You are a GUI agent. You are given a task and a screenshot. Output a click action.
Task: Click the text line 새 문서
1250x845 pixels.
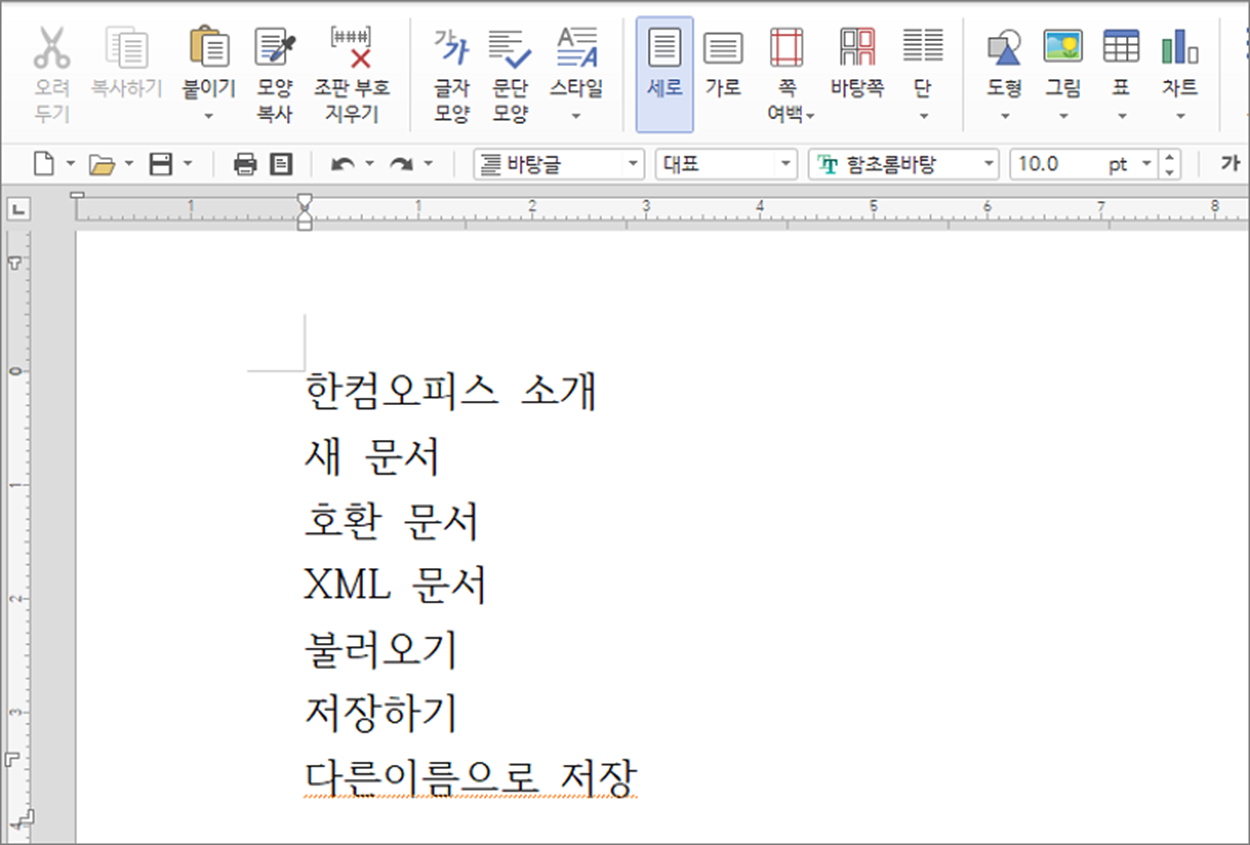372,456
